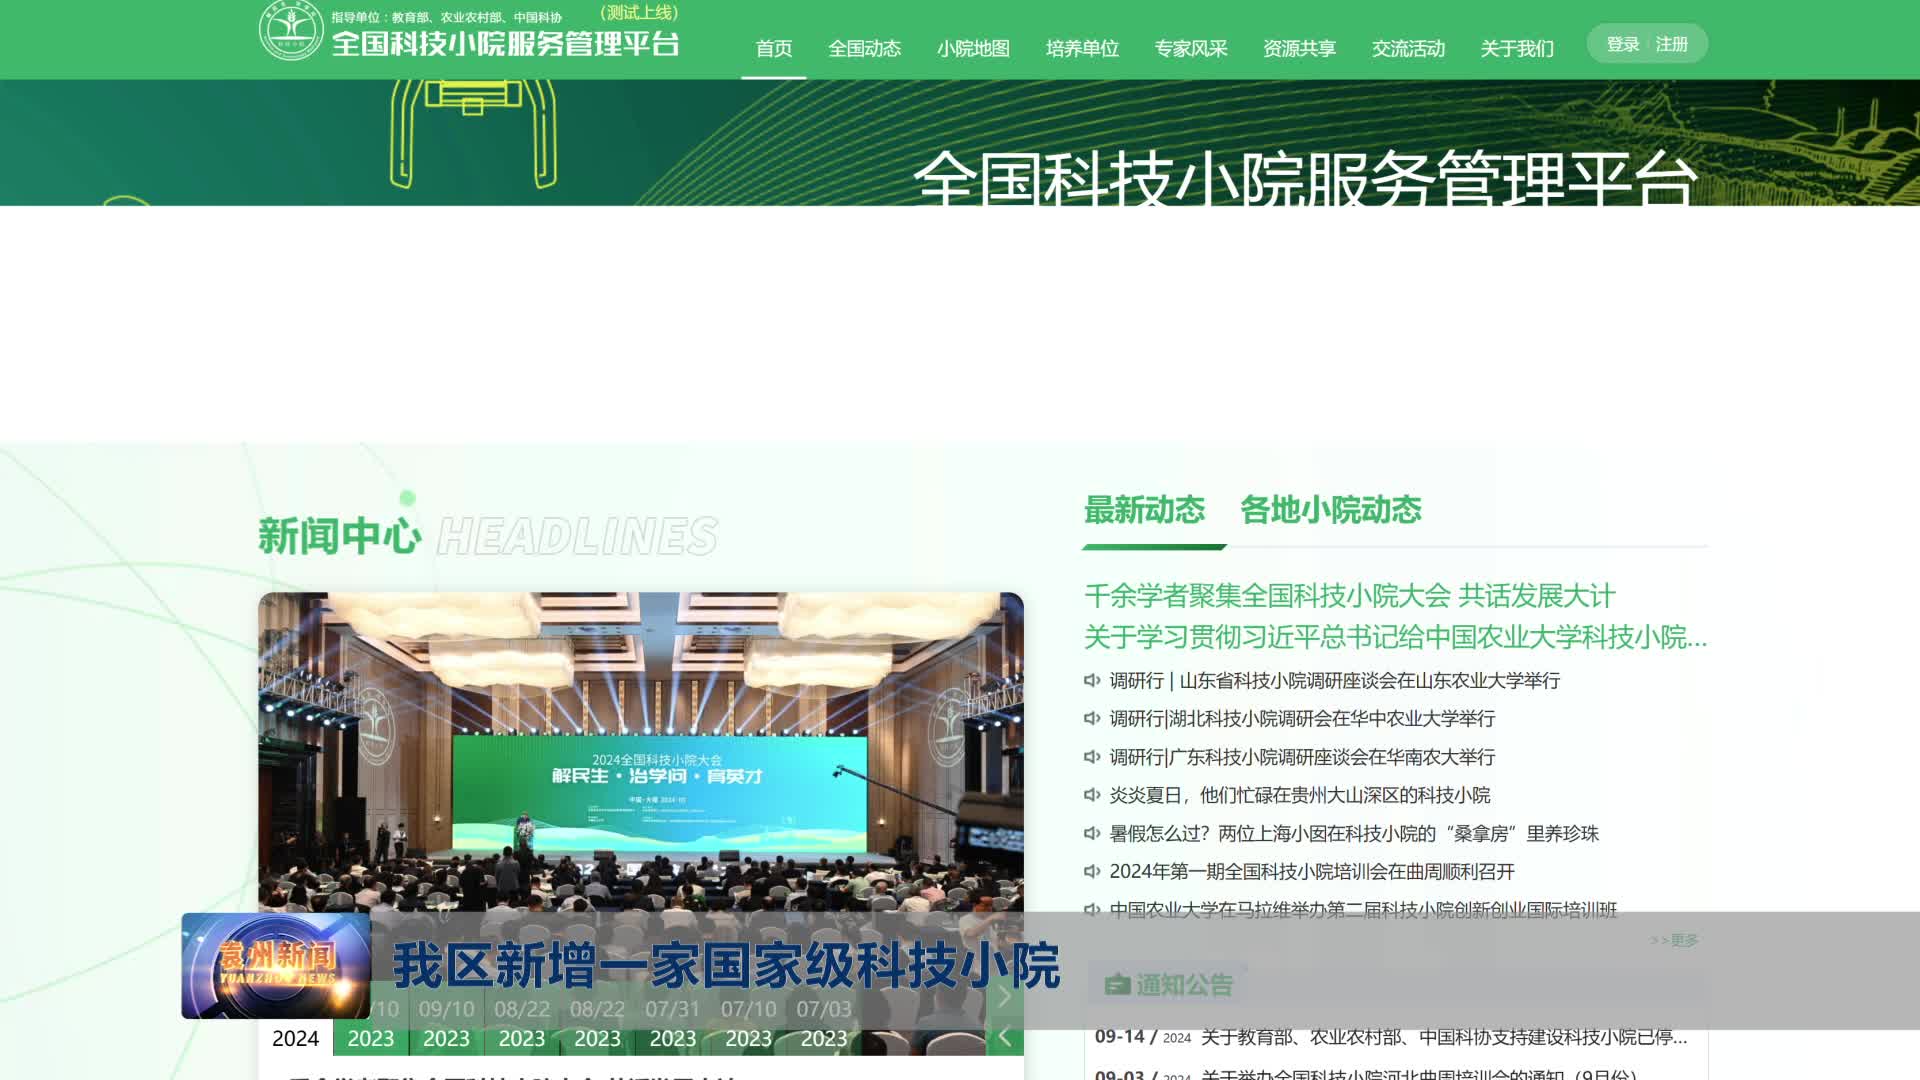Screen dimensions: 1920x1080
Task: Open article 湖北科技小院调研会在华中农业大学举行
Action: (1302, 719)
